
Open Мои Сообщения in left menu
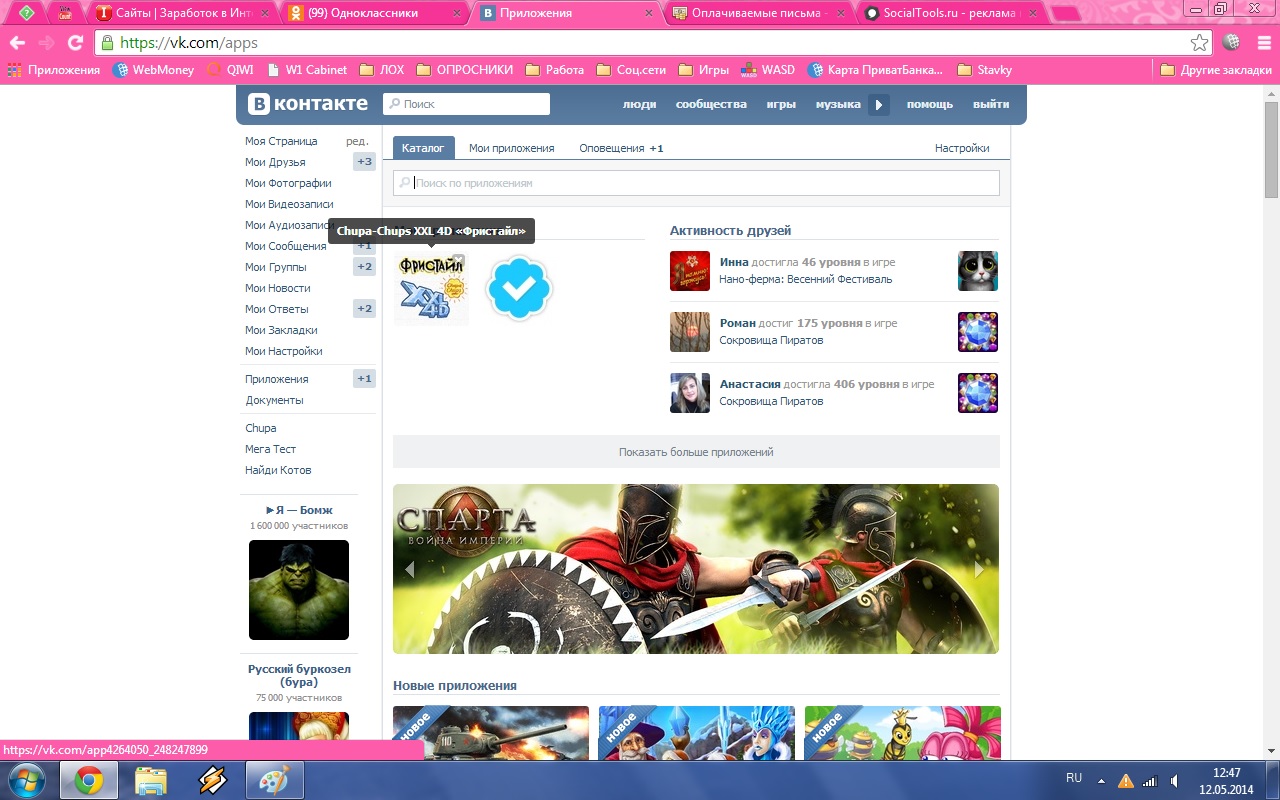286,246
